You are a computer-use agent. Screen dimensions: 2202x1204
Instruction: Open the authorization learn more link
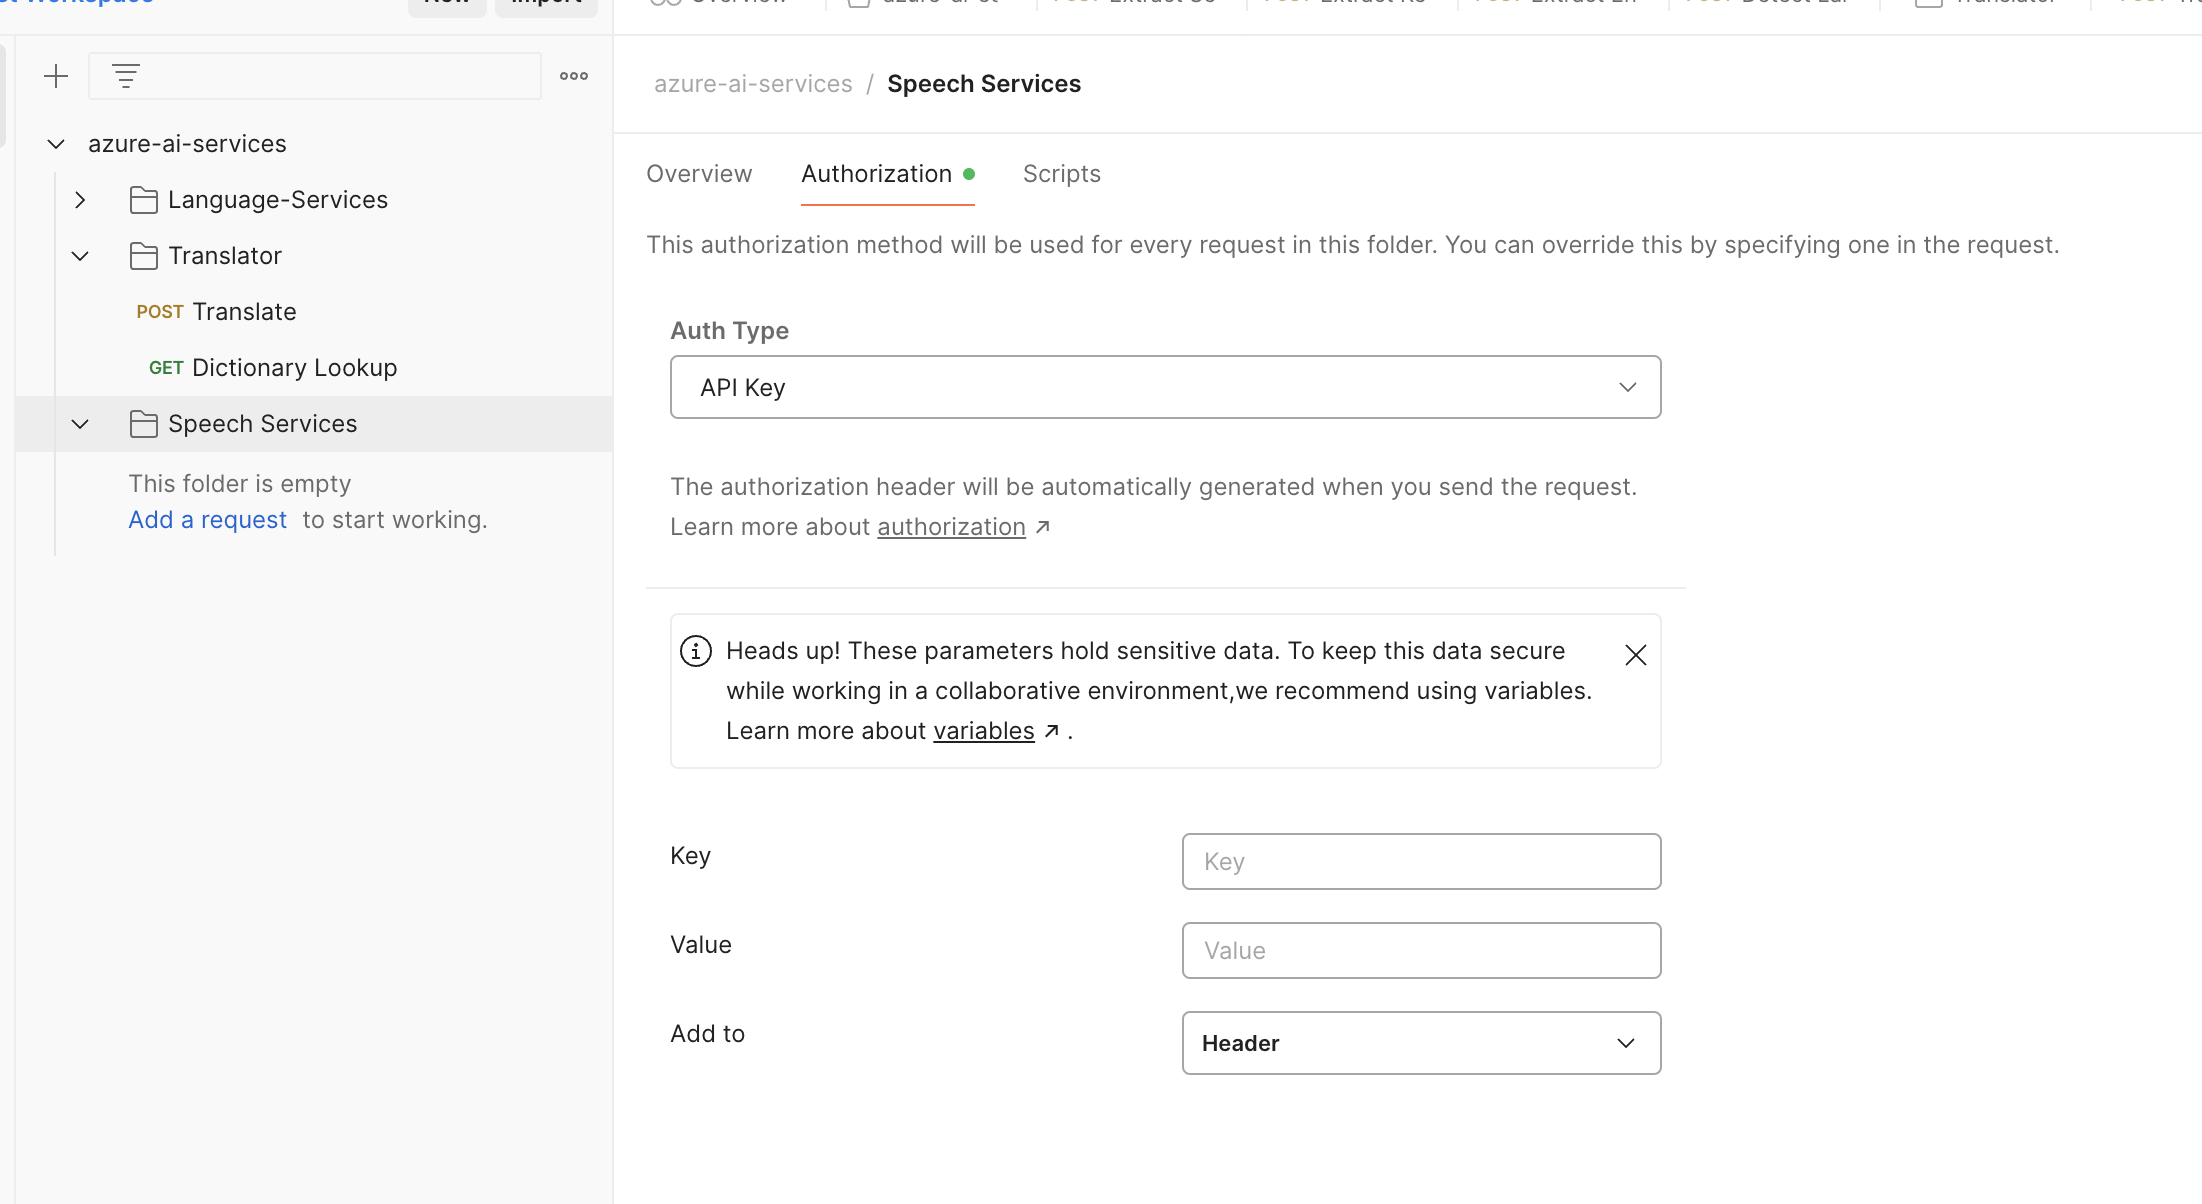951,527
